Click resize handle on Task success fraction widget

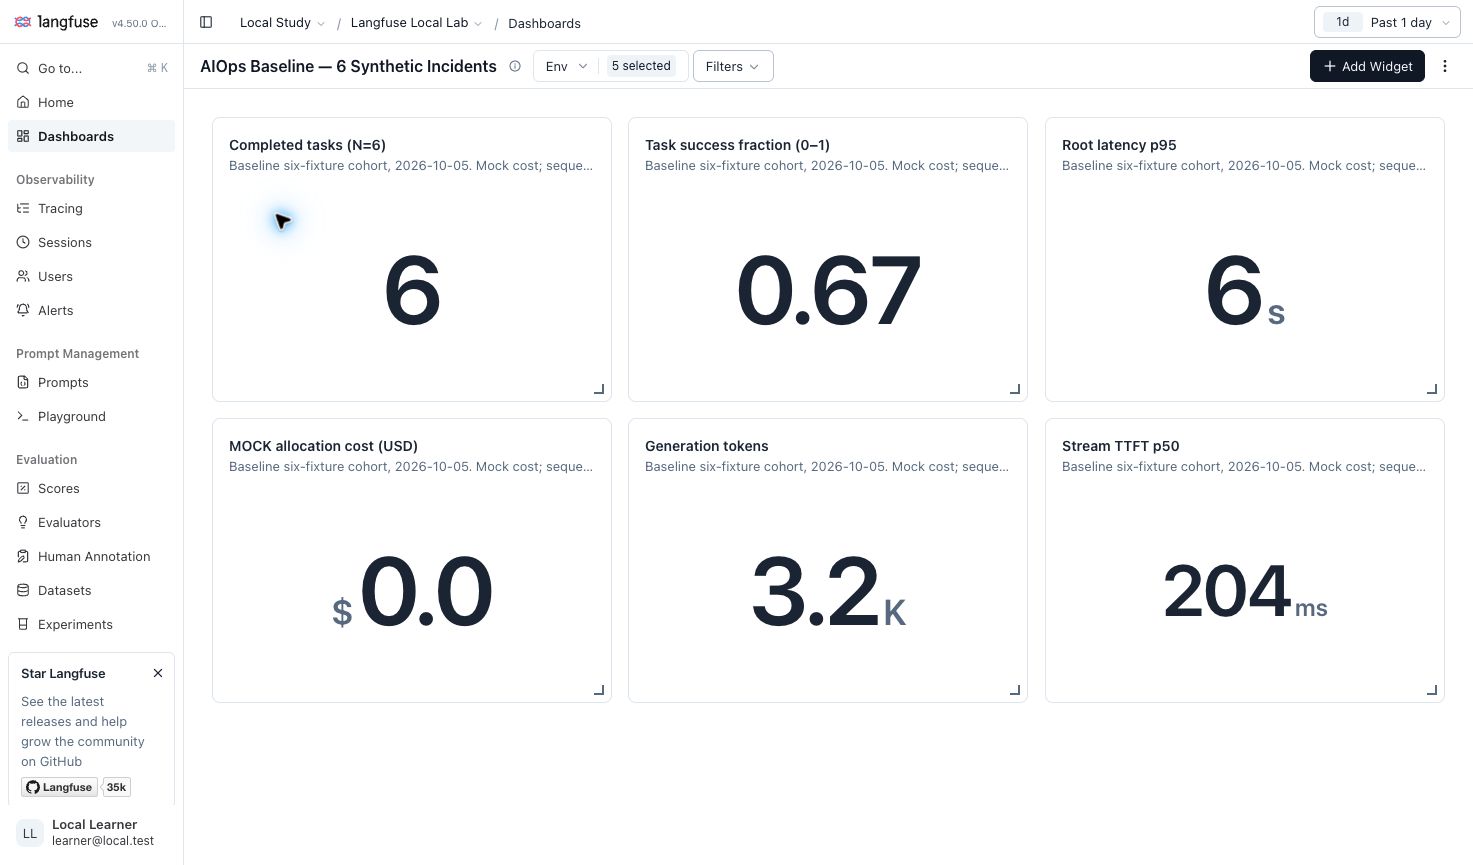[x=1015, y=389]
